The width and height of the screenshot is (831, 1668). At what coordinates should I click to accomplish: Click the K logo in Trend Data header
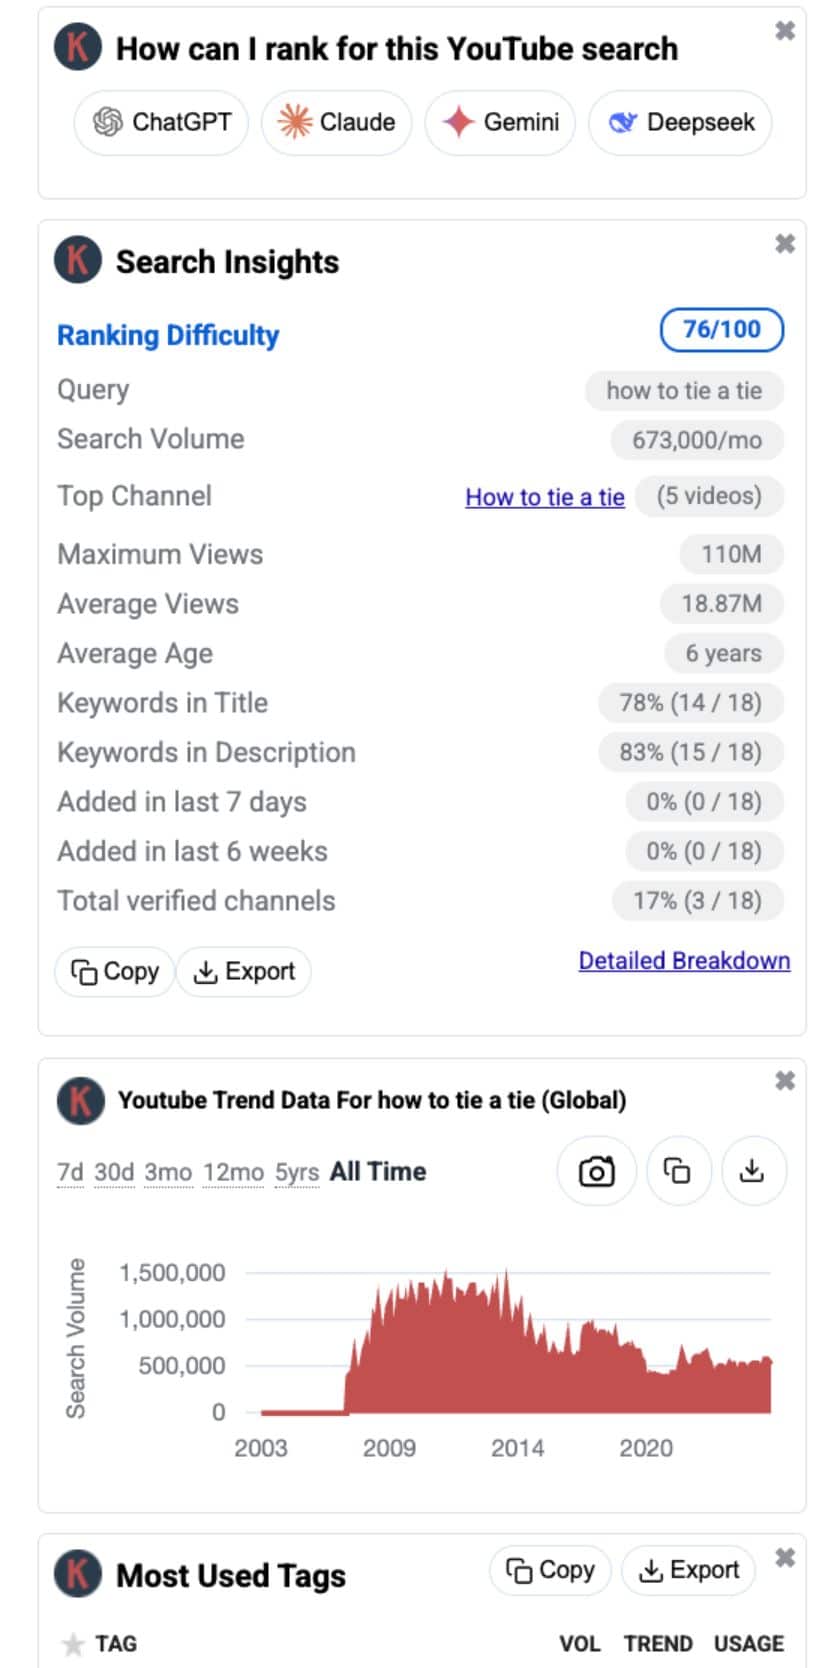click(80, 1100)
